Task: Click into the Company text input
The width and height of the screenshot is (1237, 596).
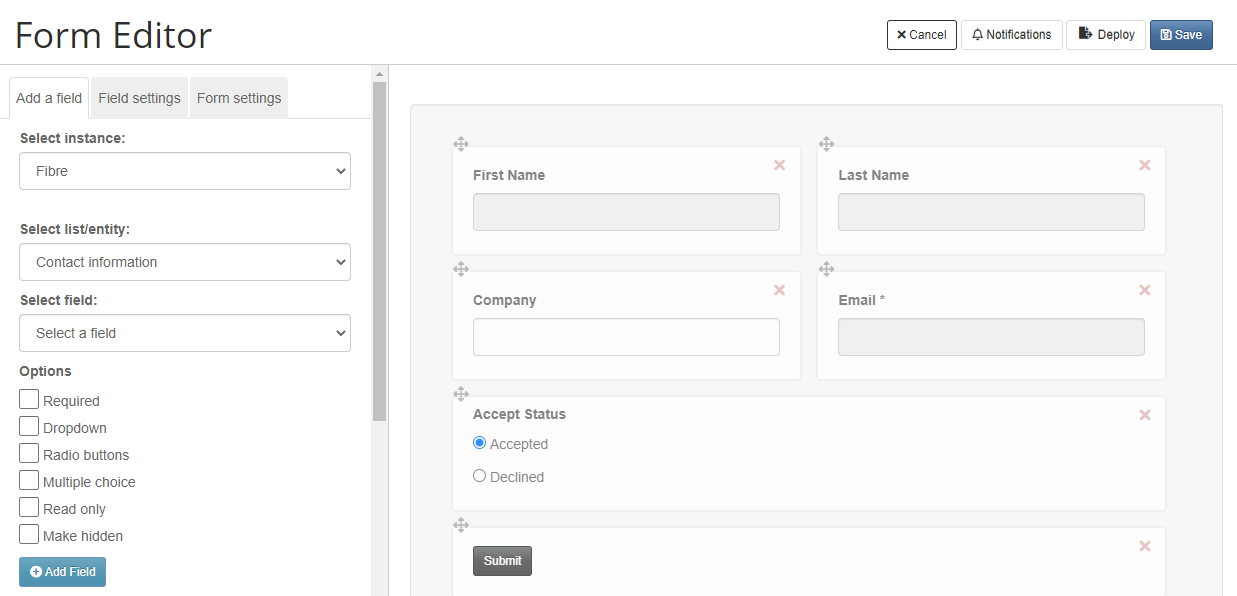Action: coord(626,337)
